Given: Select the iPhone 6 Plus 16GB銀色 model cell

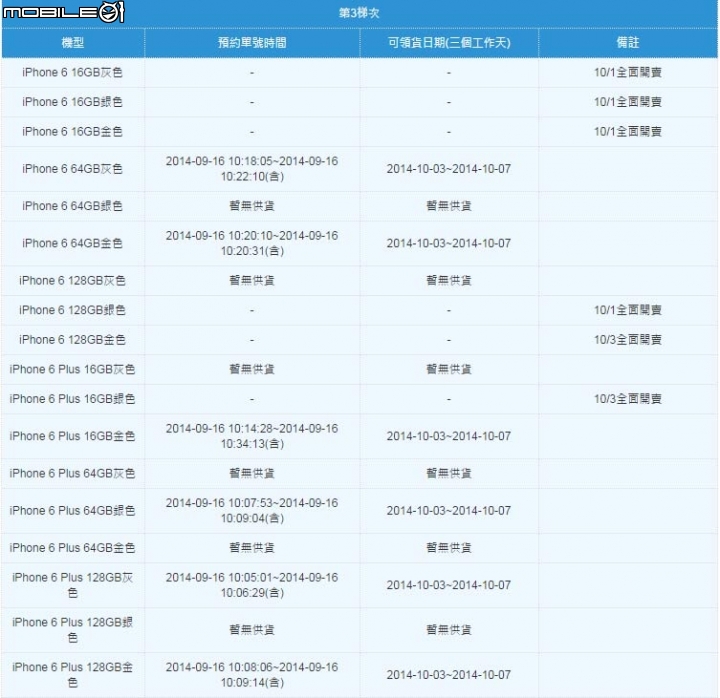Looking at the screenshot, I should [73, 399].
